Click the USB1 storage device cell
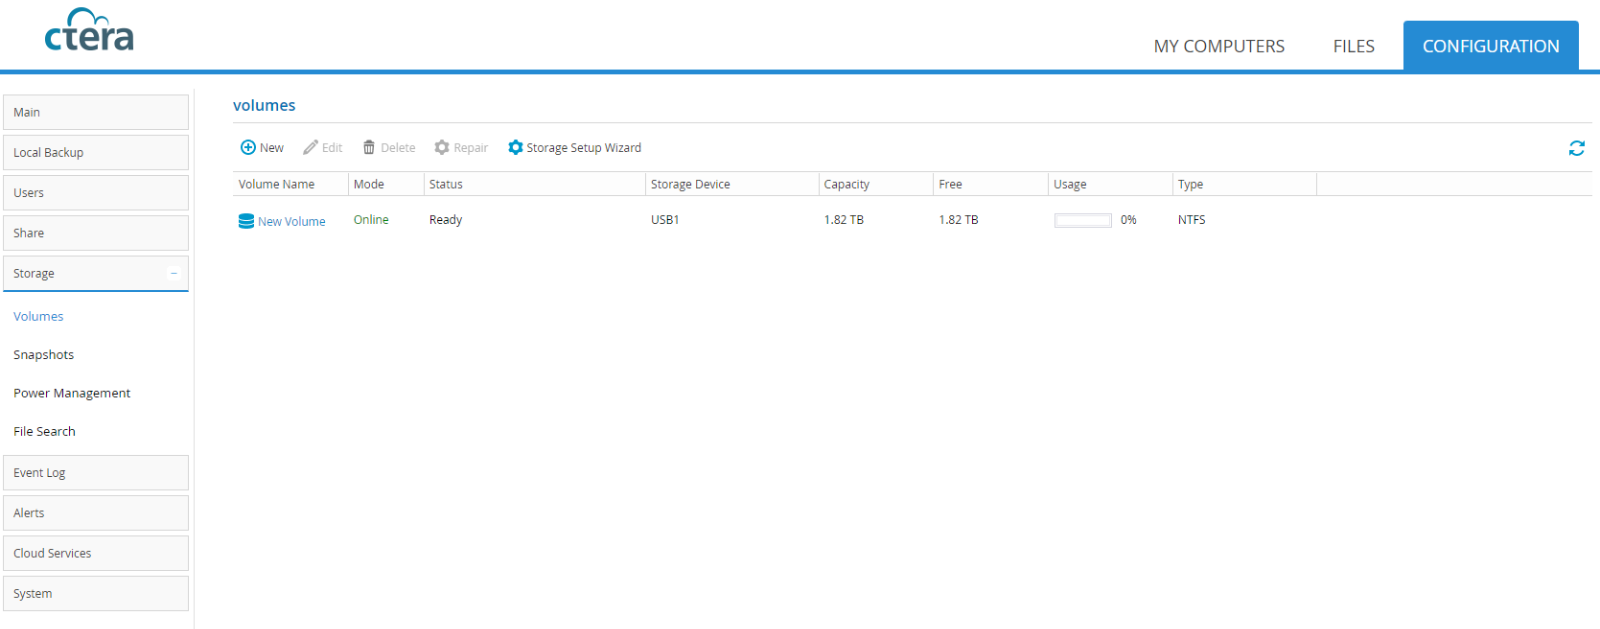Viewport: 1600px width, 629px height. (x=665, y=219)
